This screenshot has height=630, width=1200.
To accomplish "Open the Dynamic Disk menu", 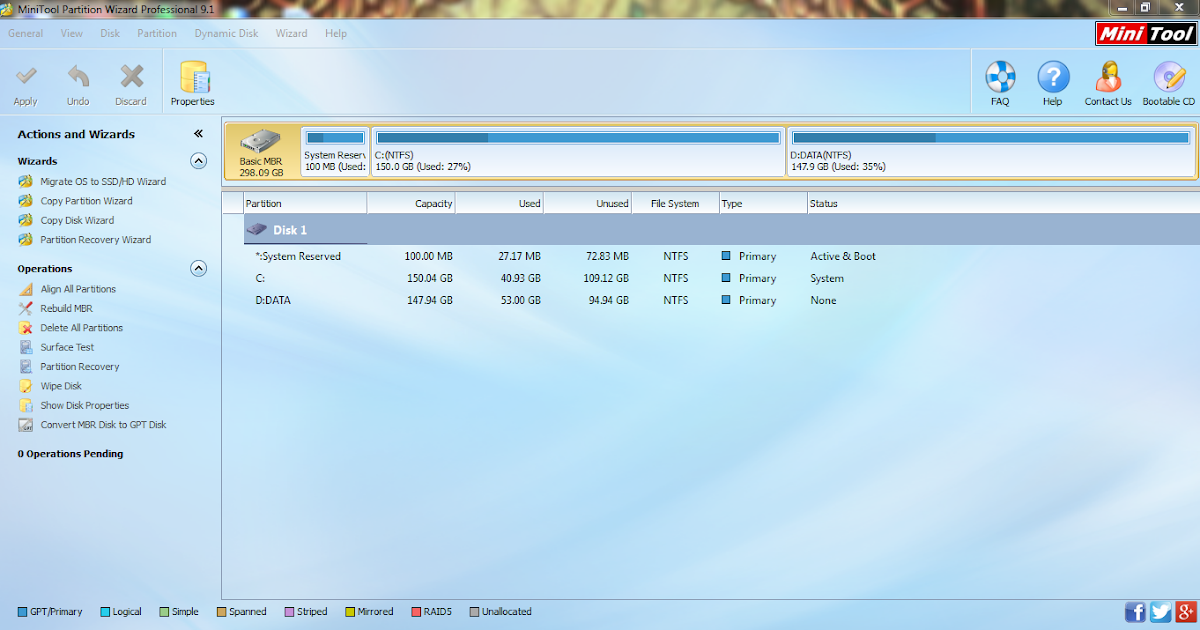I will 226,33.
